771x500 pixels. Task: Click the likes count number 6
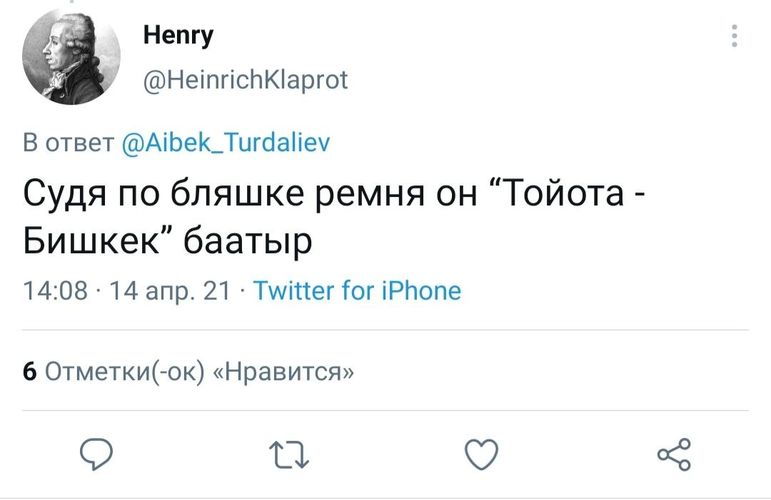pyautogui.click(x=30, y=372)
